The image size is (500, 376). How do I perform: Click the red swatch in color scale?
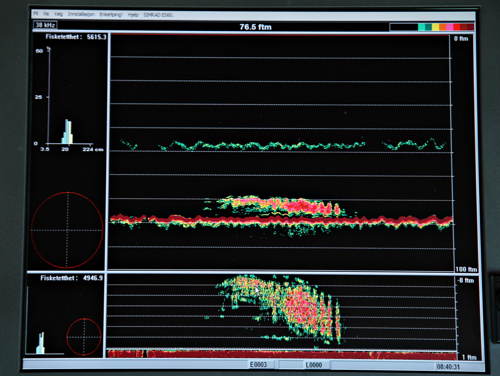pos(456,27)
